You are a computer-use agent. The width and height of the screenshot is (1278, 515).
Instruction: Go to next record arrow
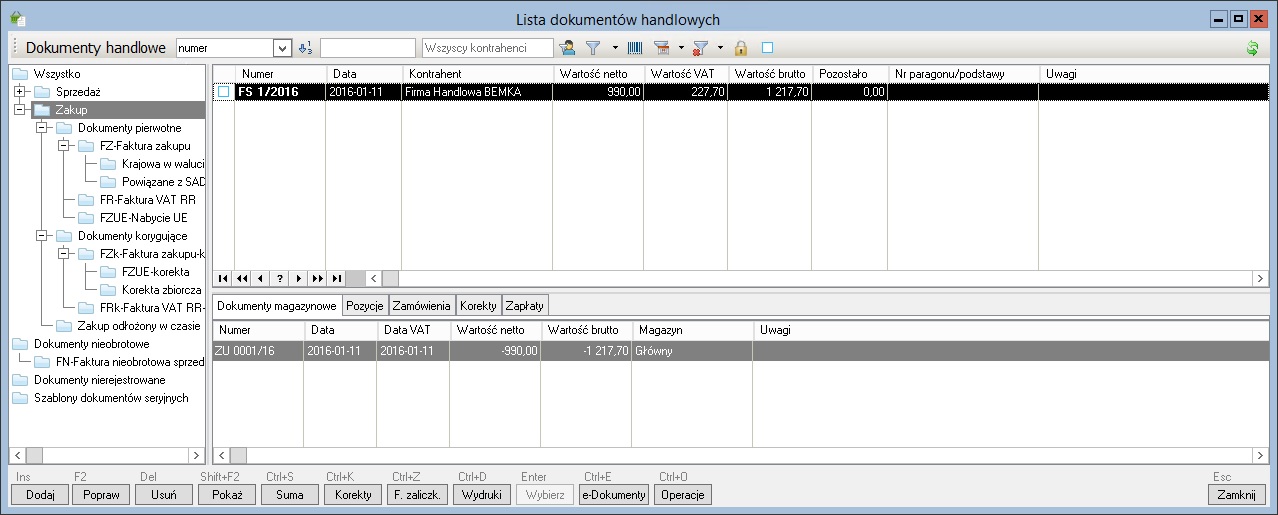click(298, 278)
